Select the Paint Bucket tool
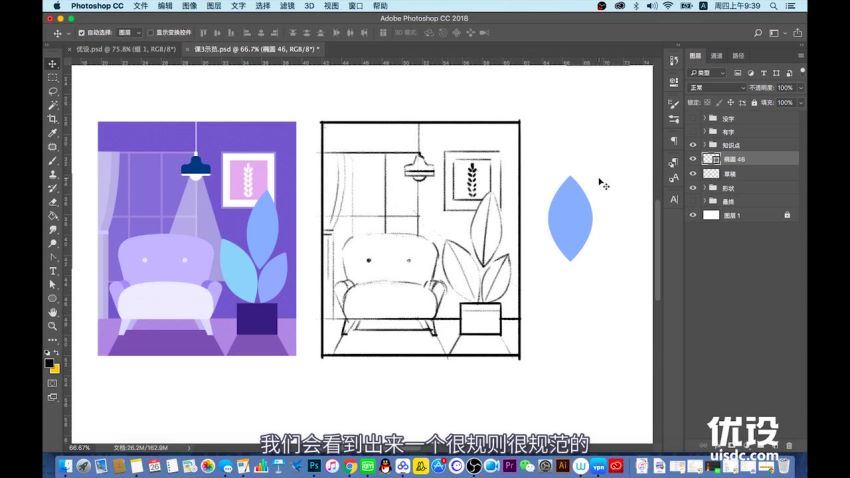 [x=53, y=216]
